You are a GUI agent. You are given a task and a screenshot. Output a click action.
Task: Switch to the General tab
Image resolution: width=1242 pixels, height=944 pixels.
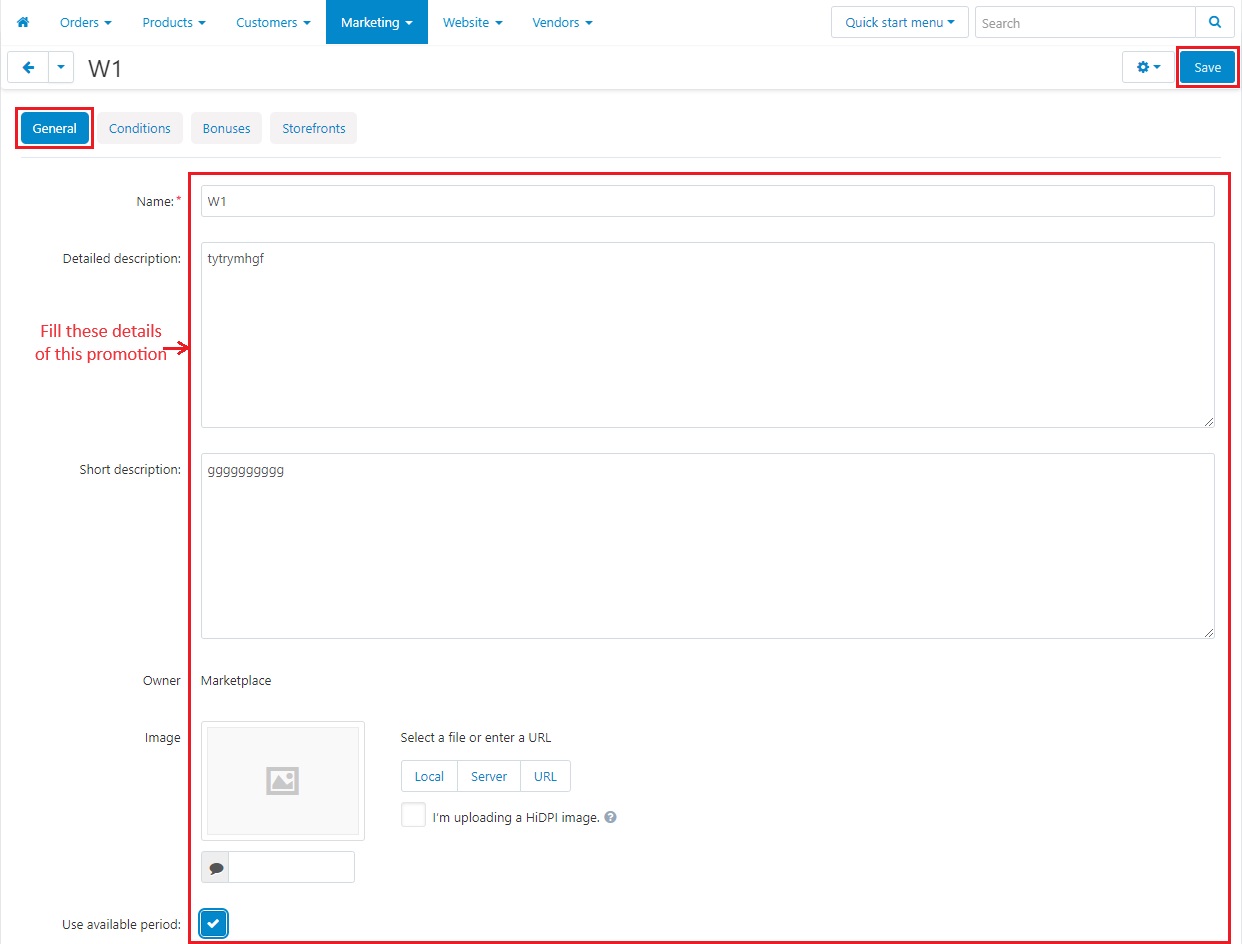55,128
